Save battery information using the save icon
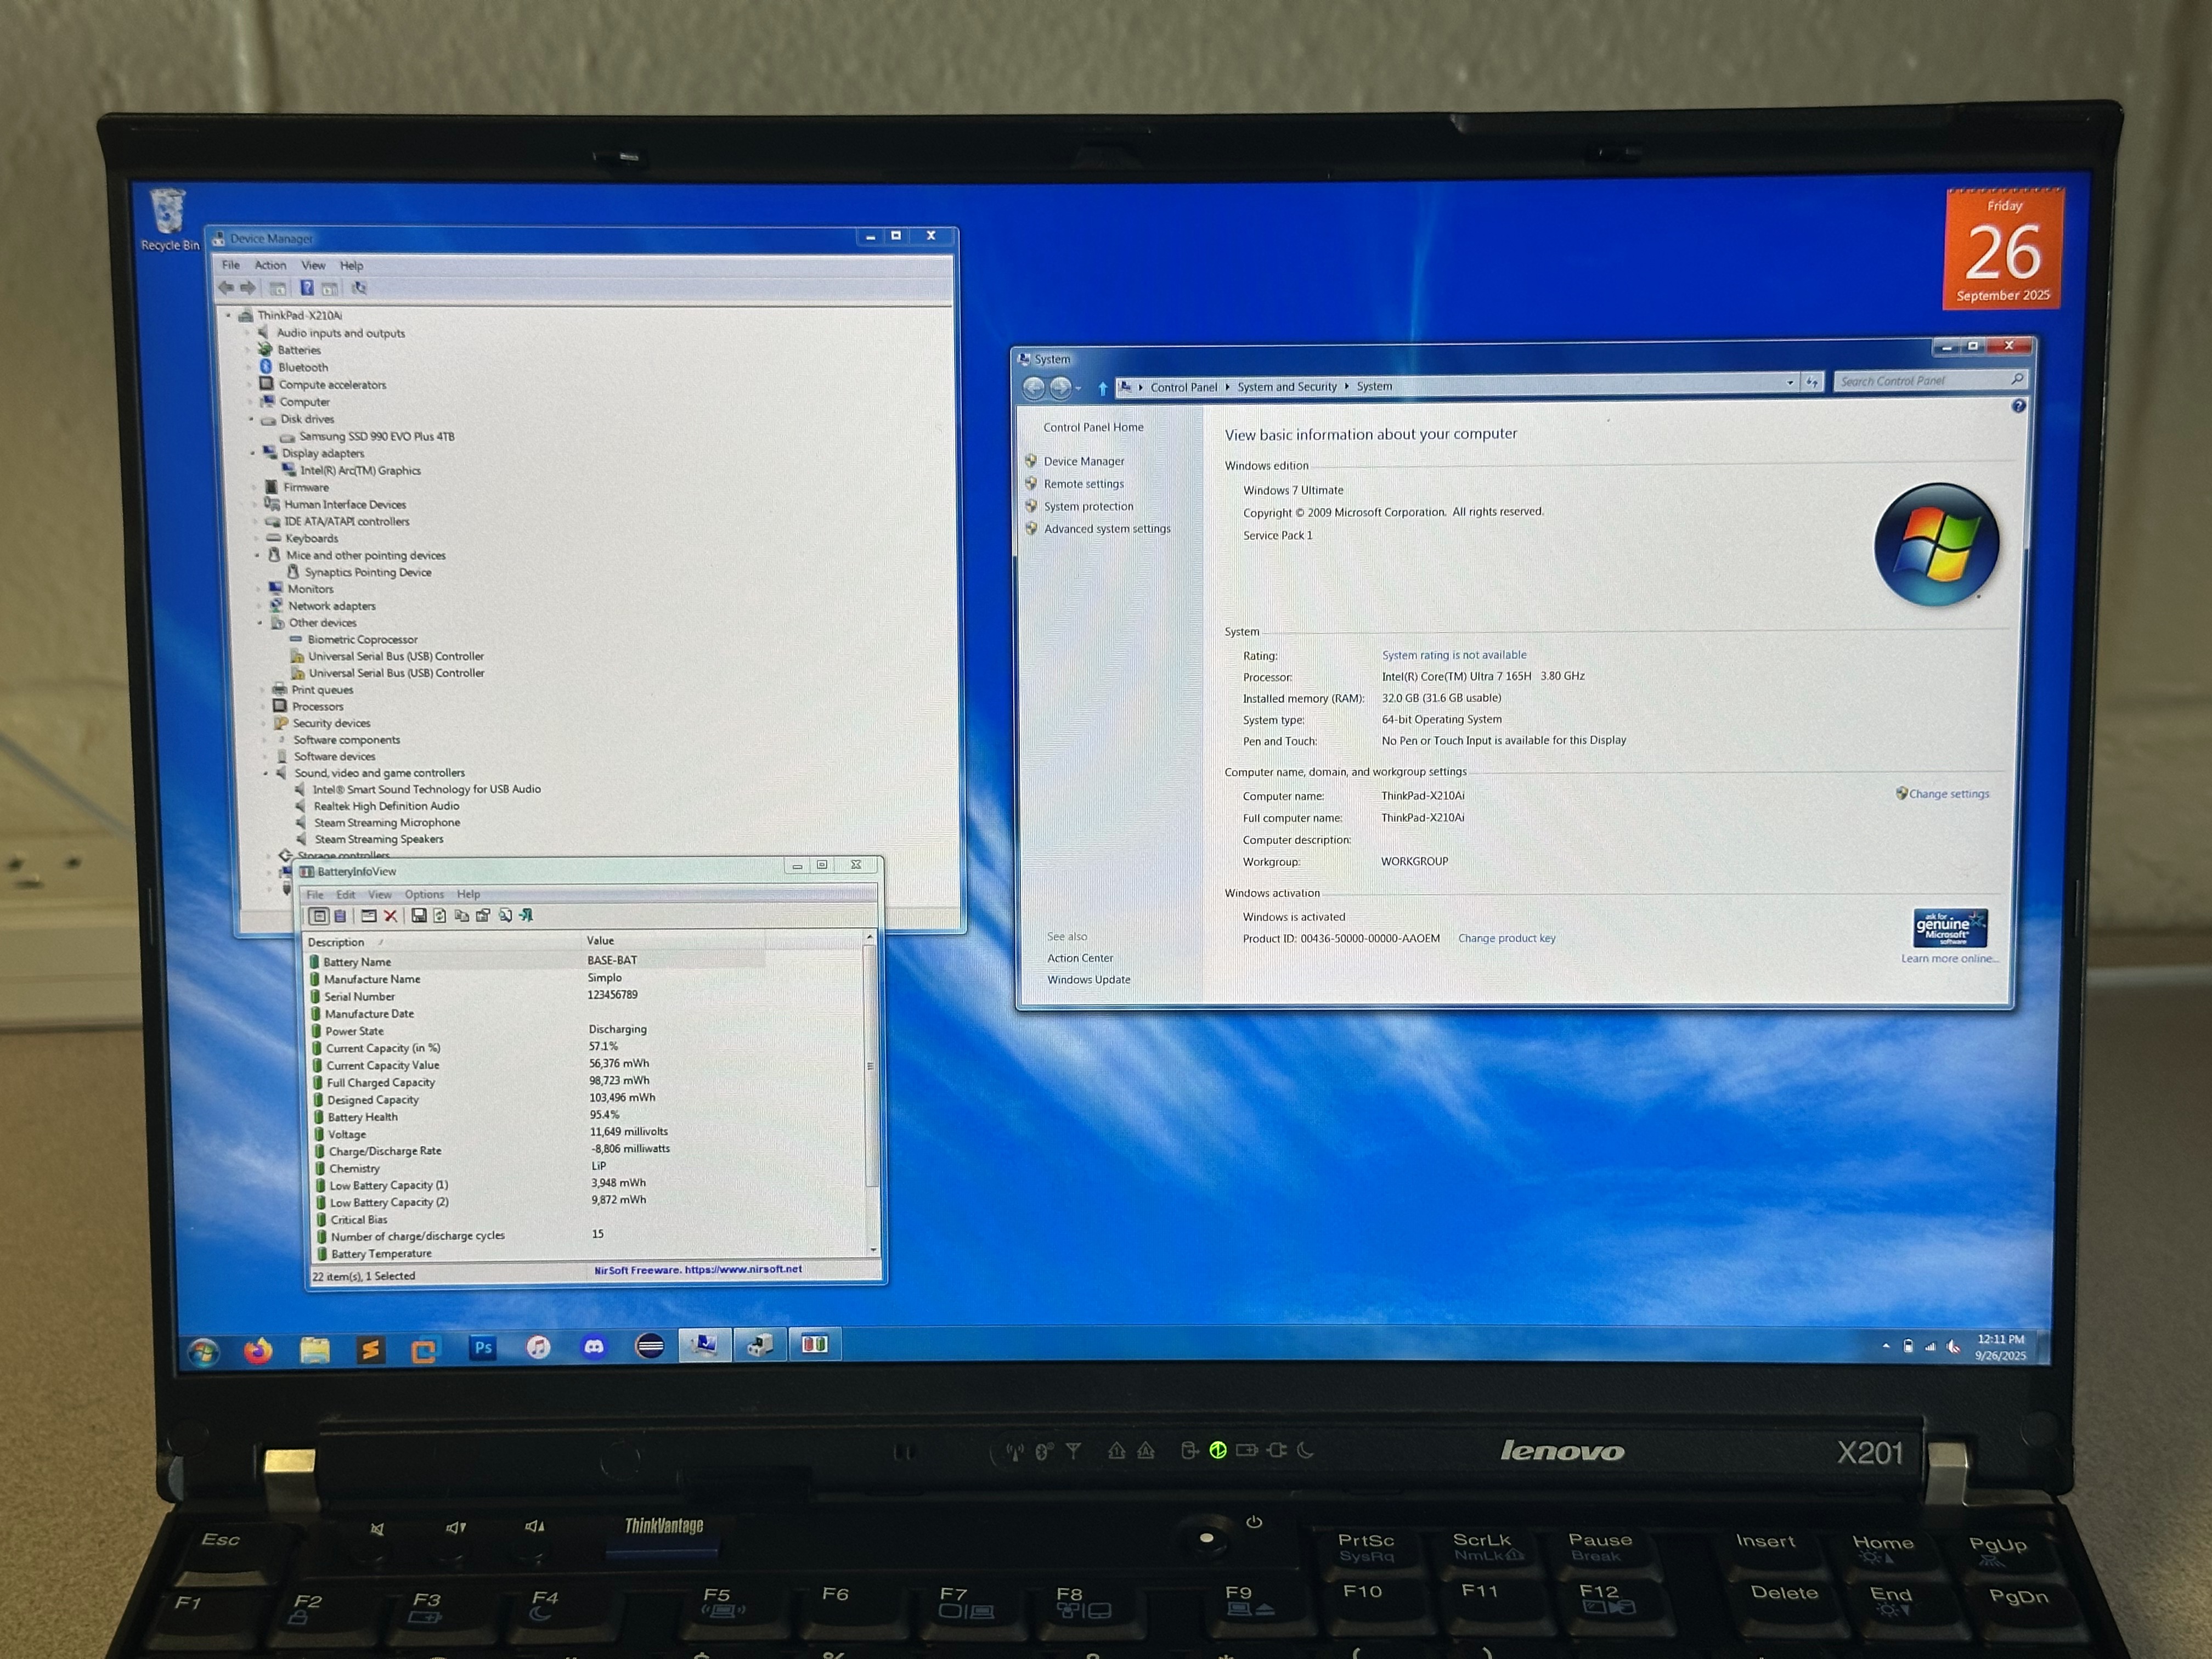Image resolution: width=2212 pixels, height=1659 pixels. 419,916
